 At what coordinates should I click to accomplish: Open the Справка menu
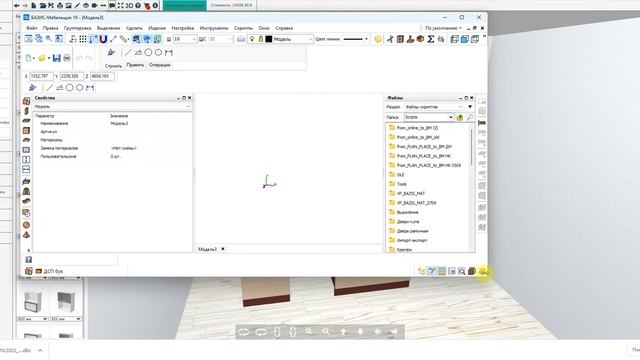pos(284,28)
